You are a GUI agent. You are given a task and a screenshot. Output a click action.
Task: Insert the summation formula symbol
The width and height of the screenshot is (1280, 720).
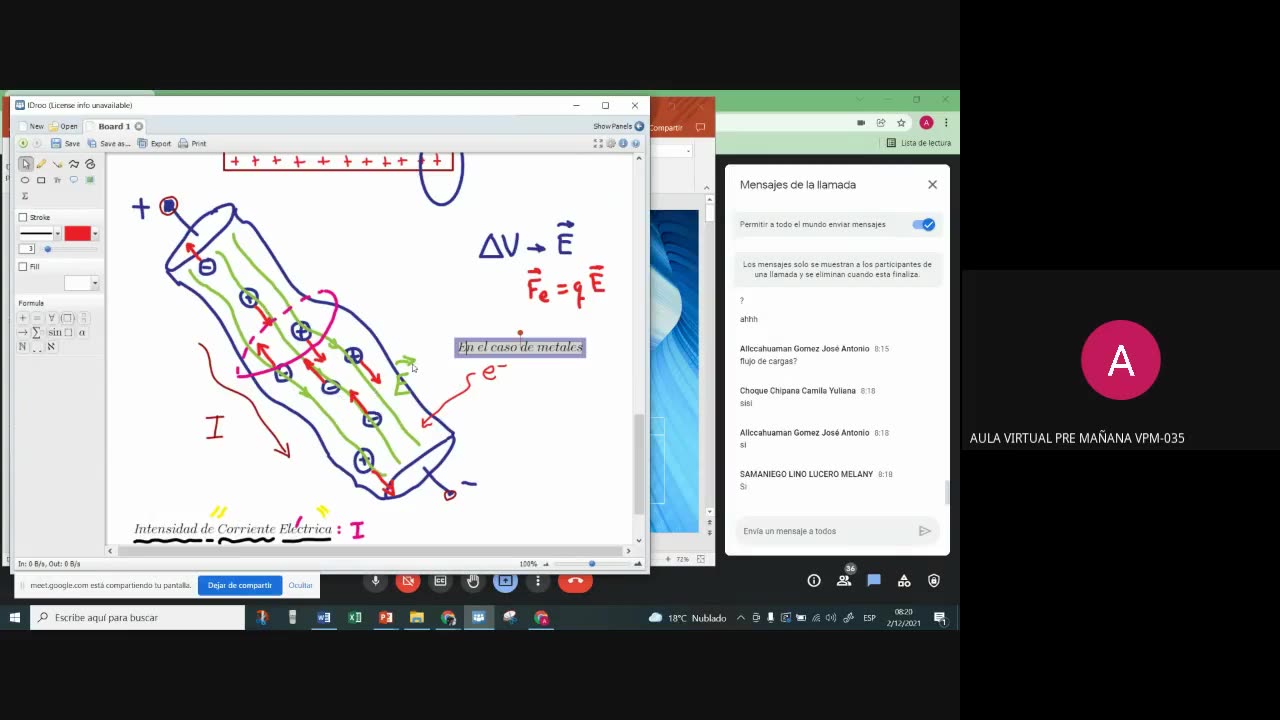click(x=37, y=332)
